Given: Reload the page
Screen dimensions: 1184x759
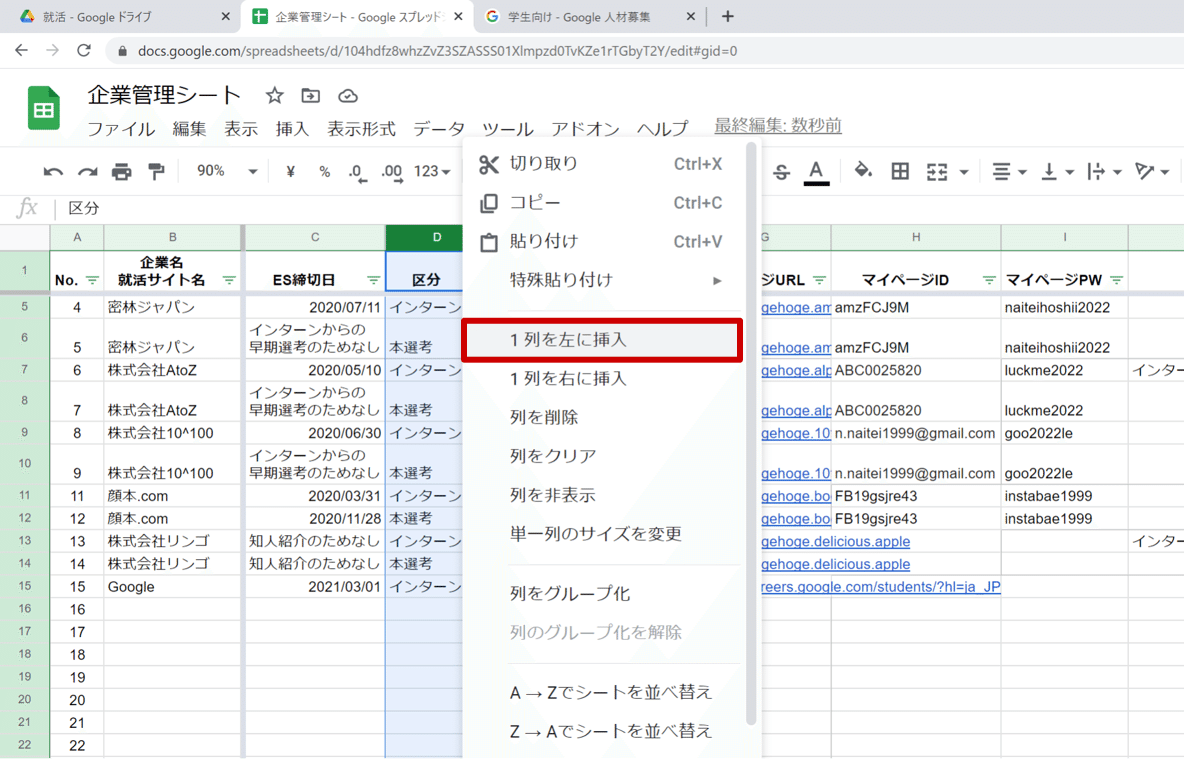Looking at the screenshot, I should click(x=84, y=51).
